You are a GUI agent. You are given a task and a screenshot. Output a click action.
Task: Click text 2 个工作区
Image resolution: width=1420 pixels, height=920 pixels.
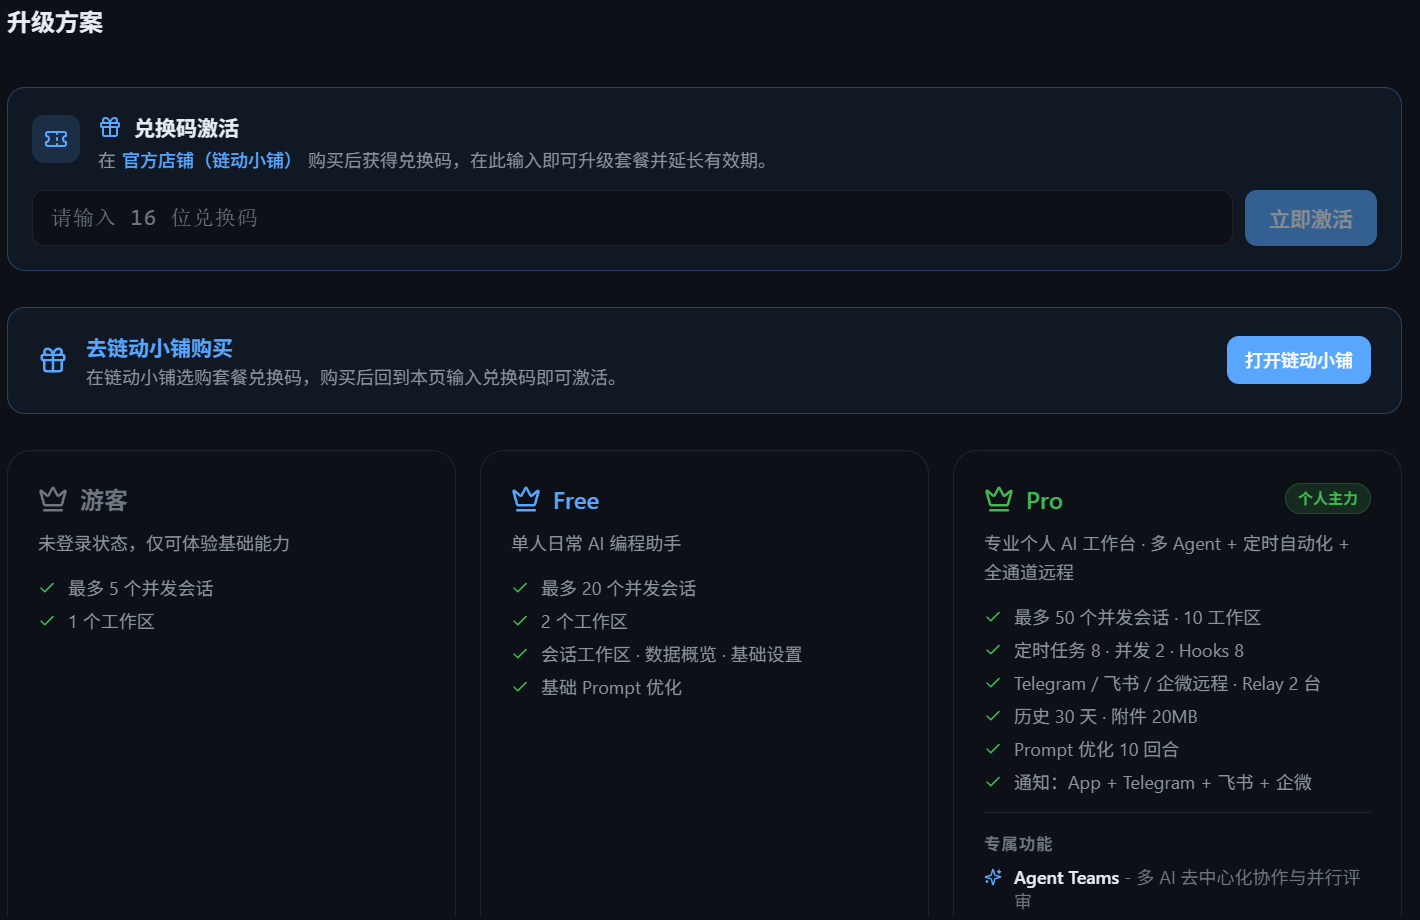coord(584,621)
